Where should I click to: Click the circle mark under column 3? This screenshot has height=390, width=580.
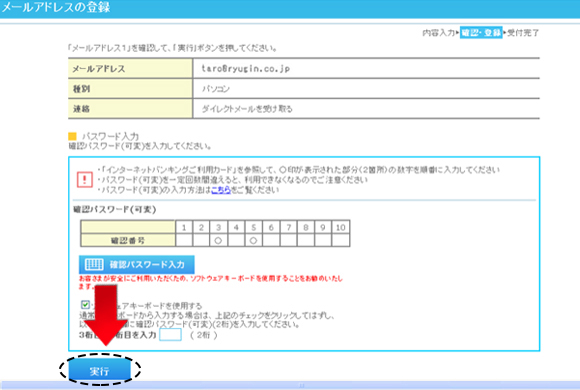tap(218, 241)
